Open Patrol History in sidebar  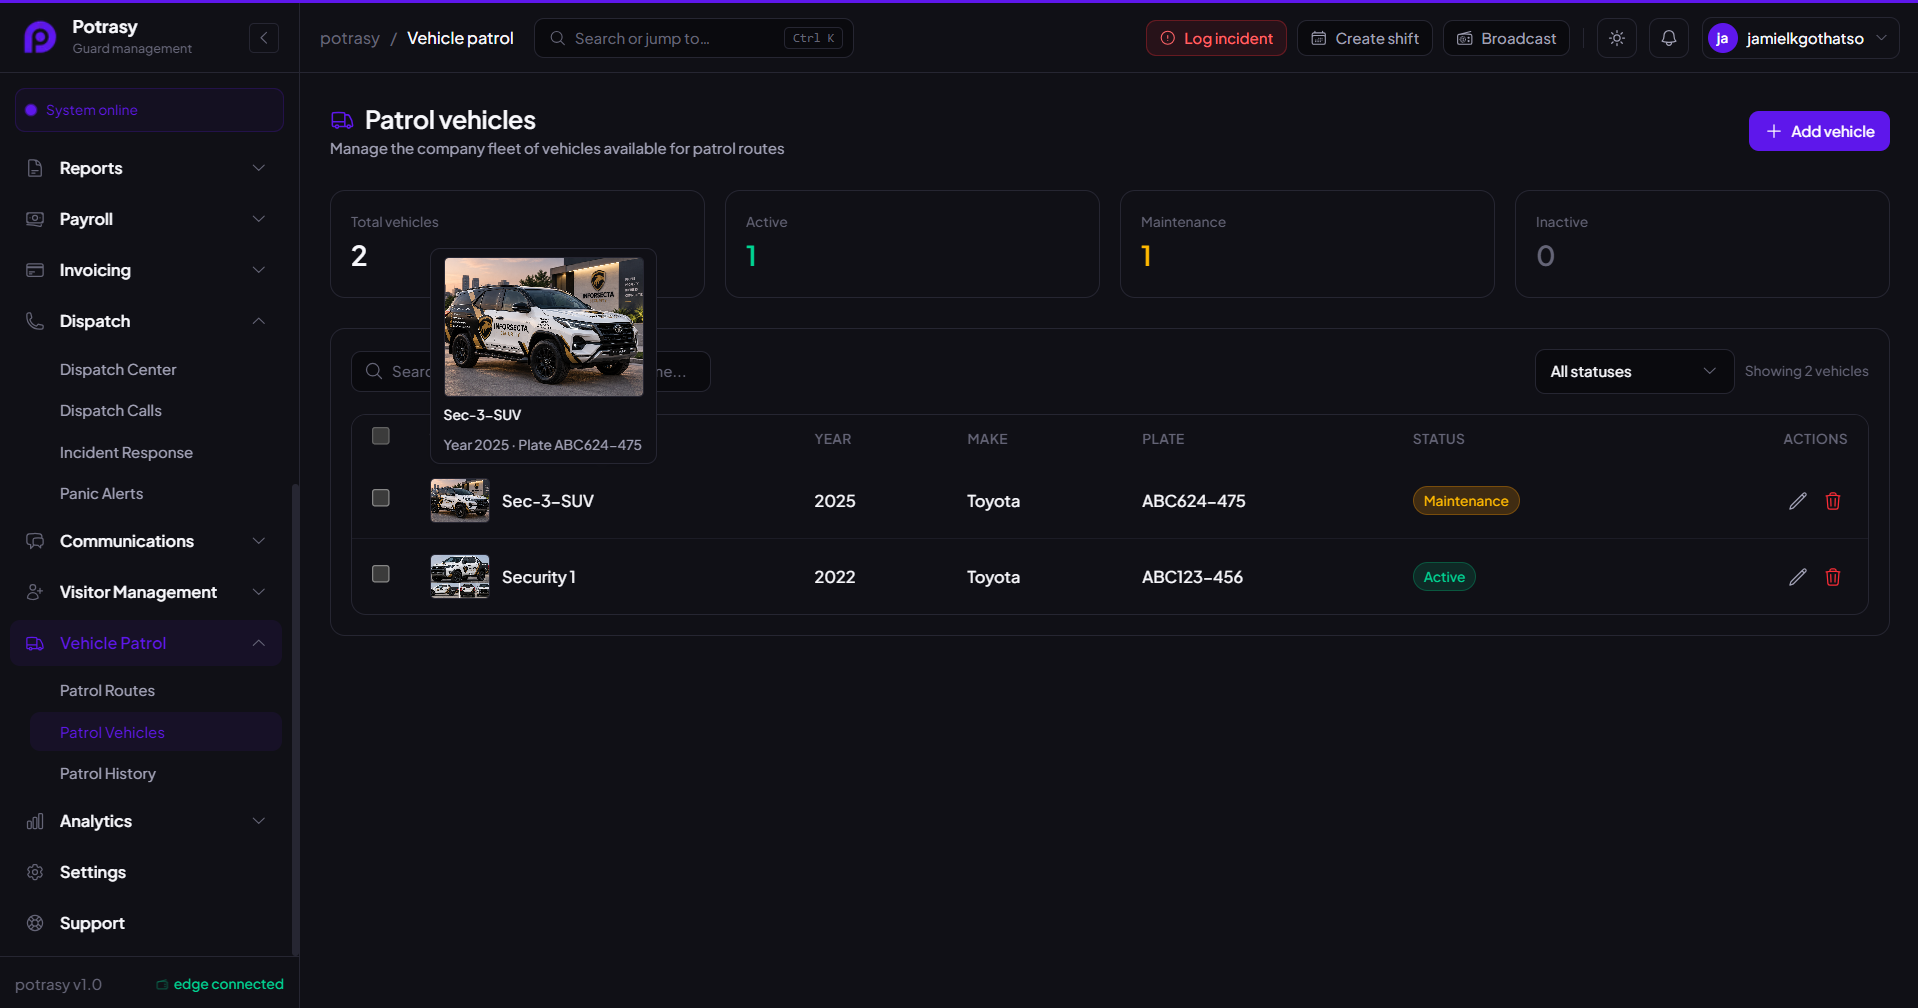coord(108,774)
